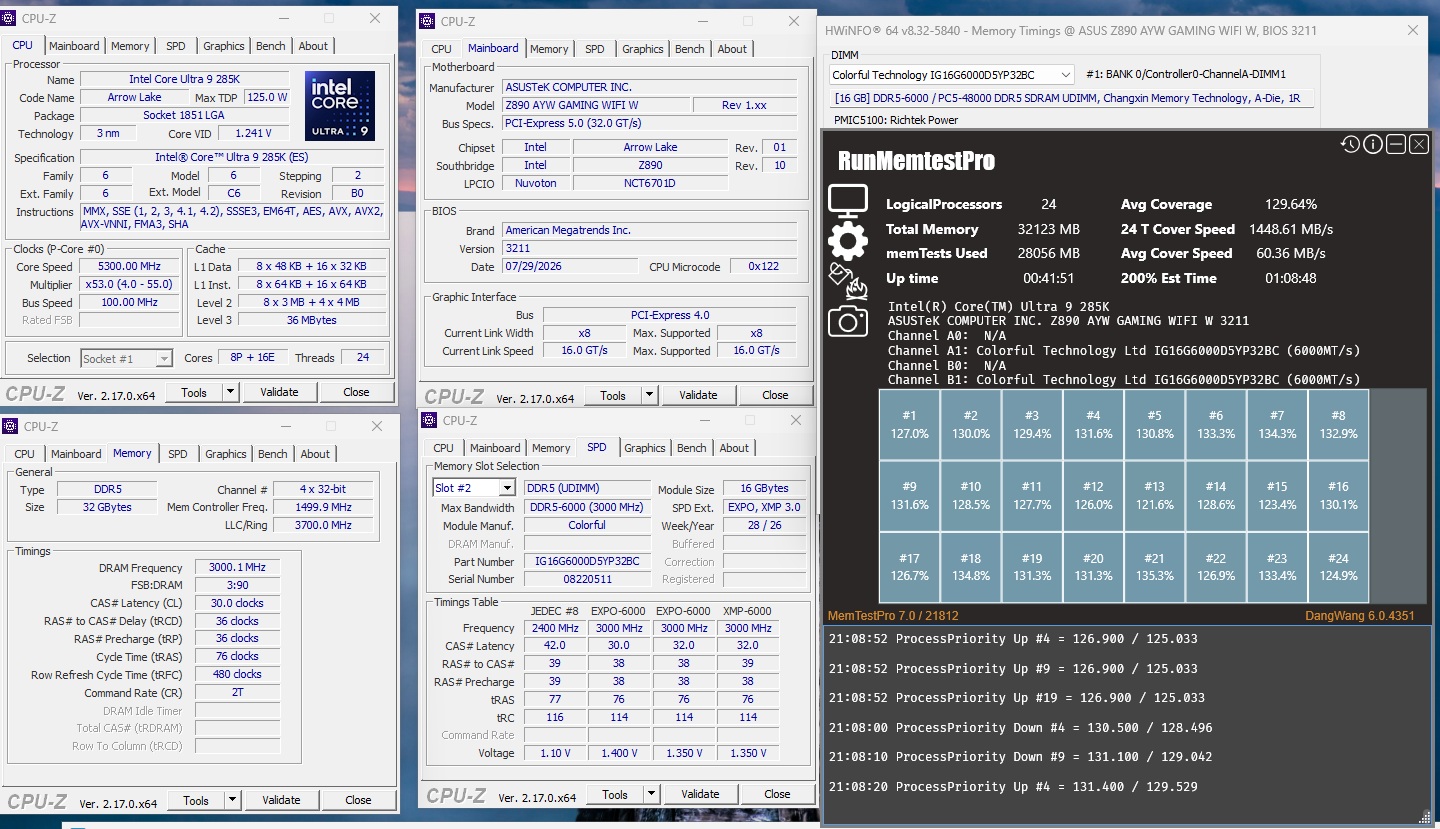1440x829 pixels.
Task: Click CPU-Z title icon in SPD window
Action: pos(430,421)
